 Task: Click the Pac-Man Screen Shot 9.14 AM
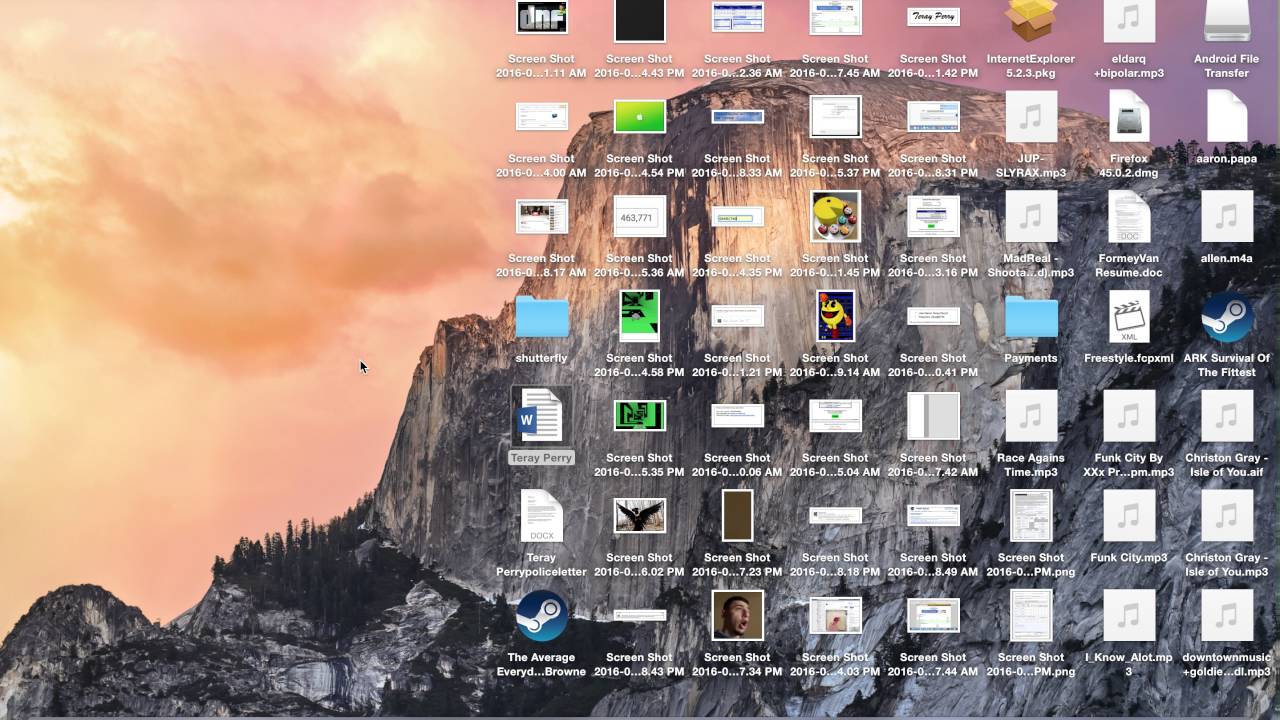tap(835, 316)
